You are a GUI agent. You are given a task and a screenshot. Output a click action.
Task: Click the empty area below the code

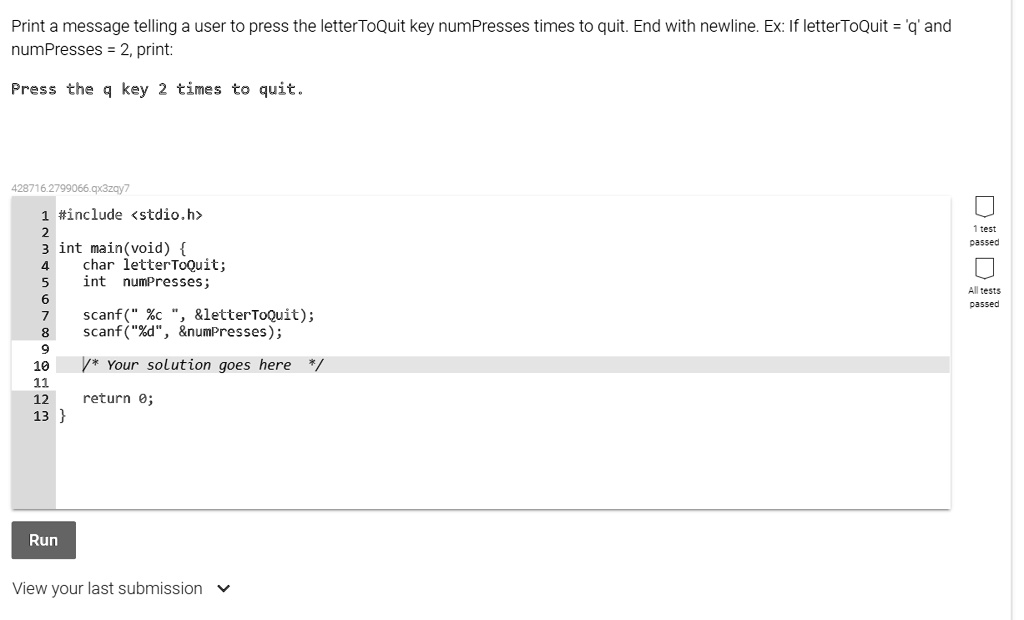click(503, 465)
